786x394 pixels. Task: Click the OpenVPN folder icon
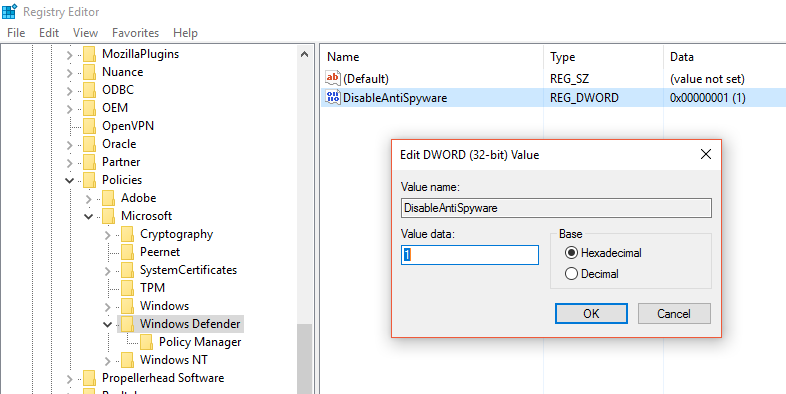pos(89,126)
